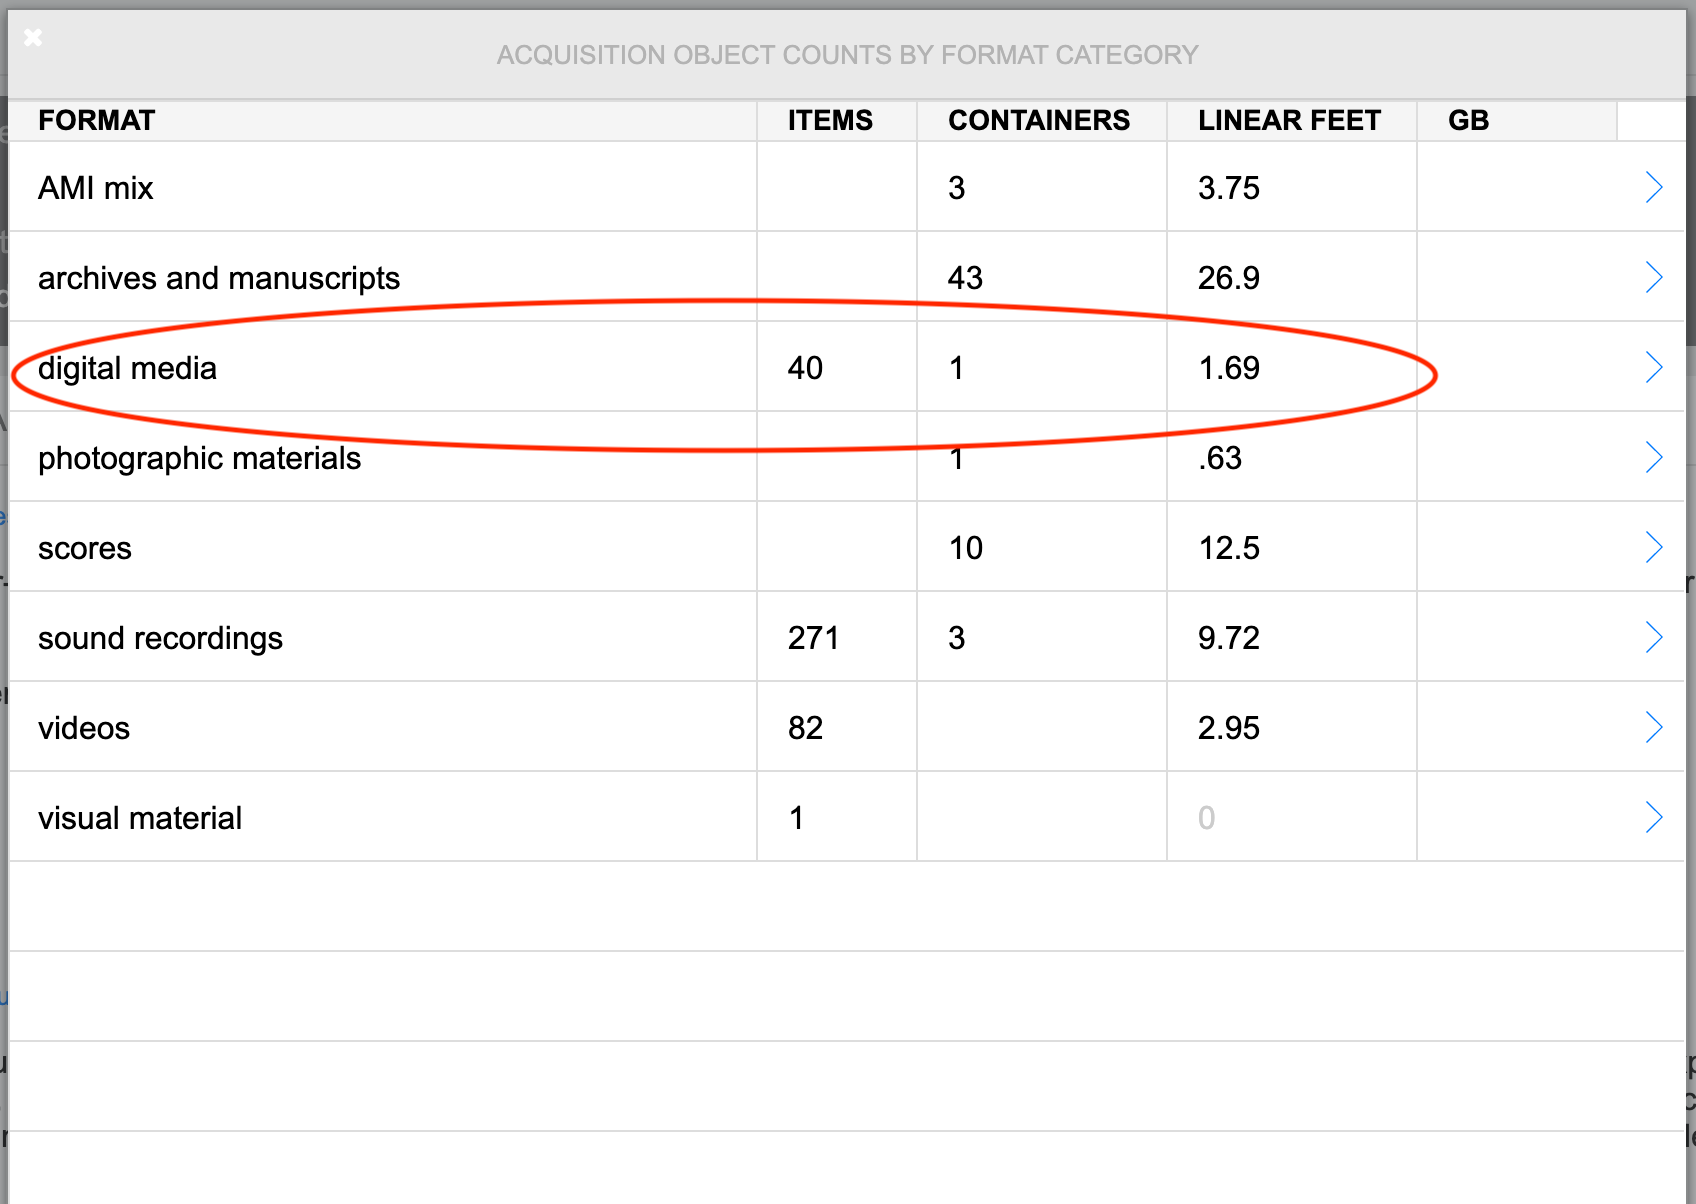The height and width of the screenshot is (1204, 1696).
Task: Click linear feet value 12.5
Action: click(1229, 548)
